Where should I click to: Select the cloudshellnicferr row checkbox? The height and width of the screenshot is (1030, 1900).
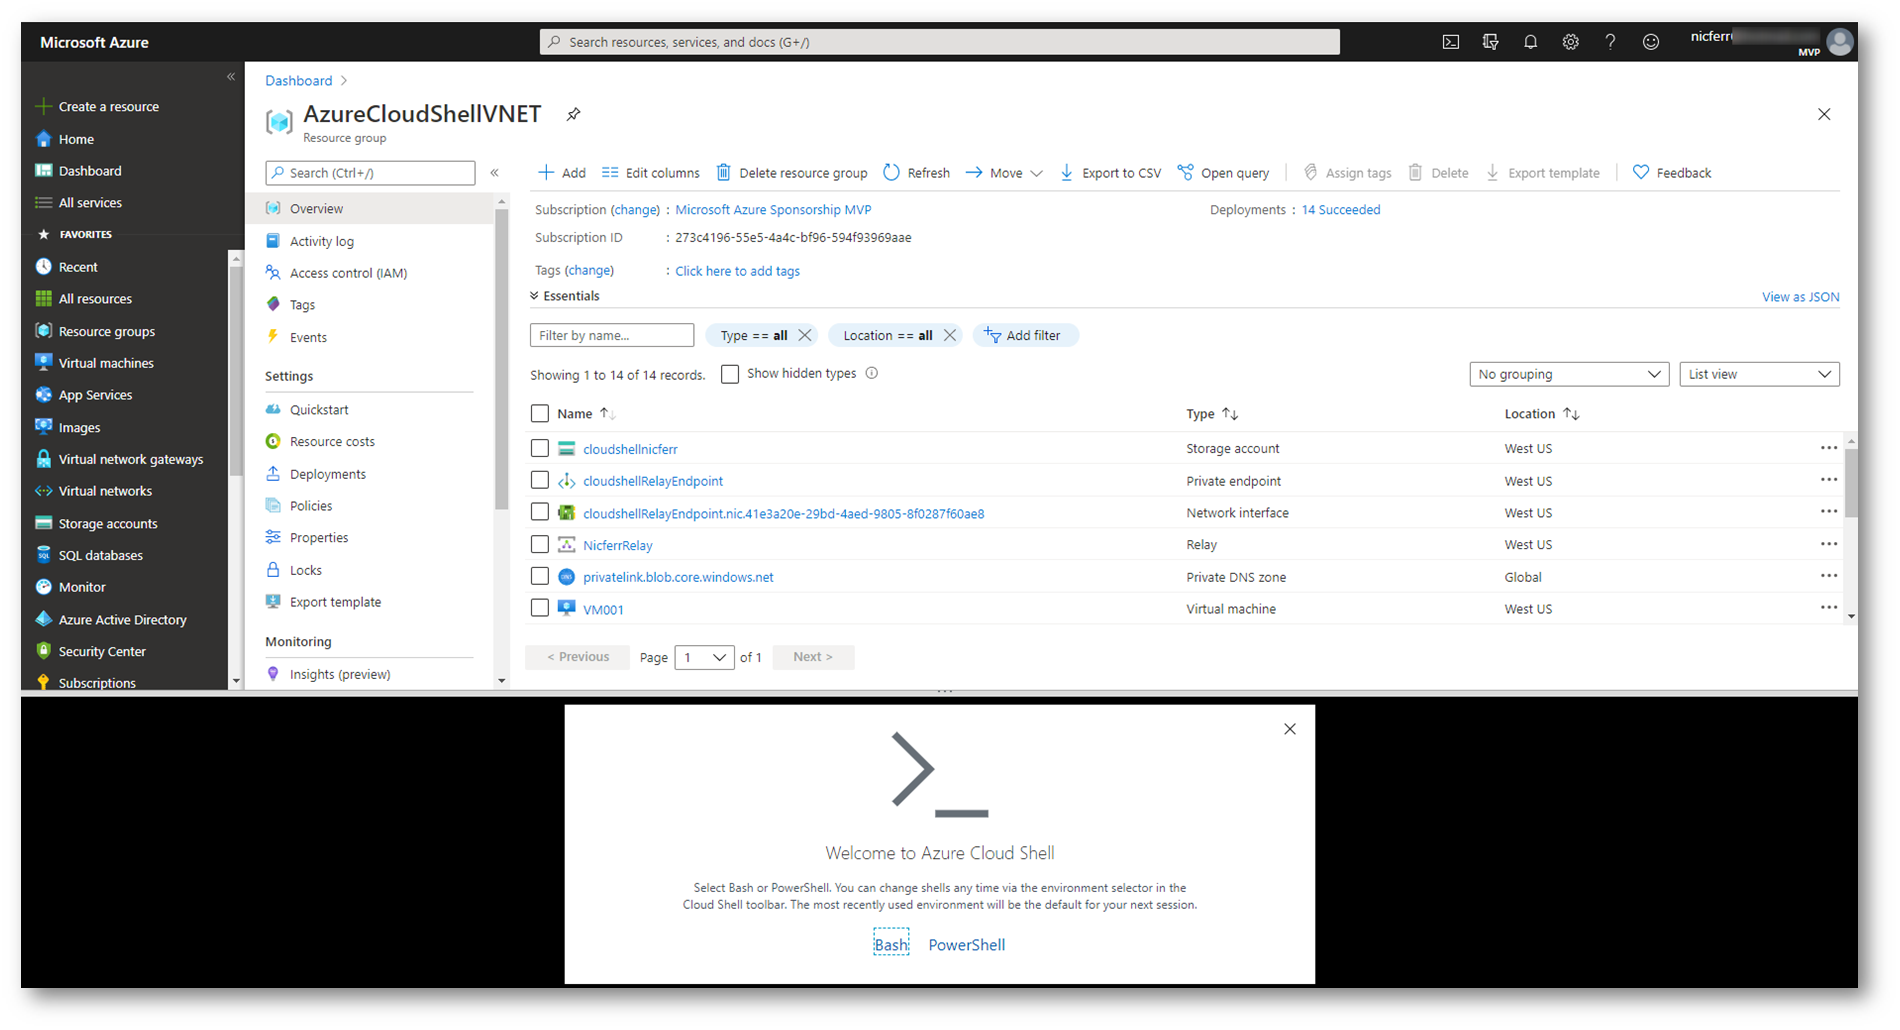tap(540, 449)
